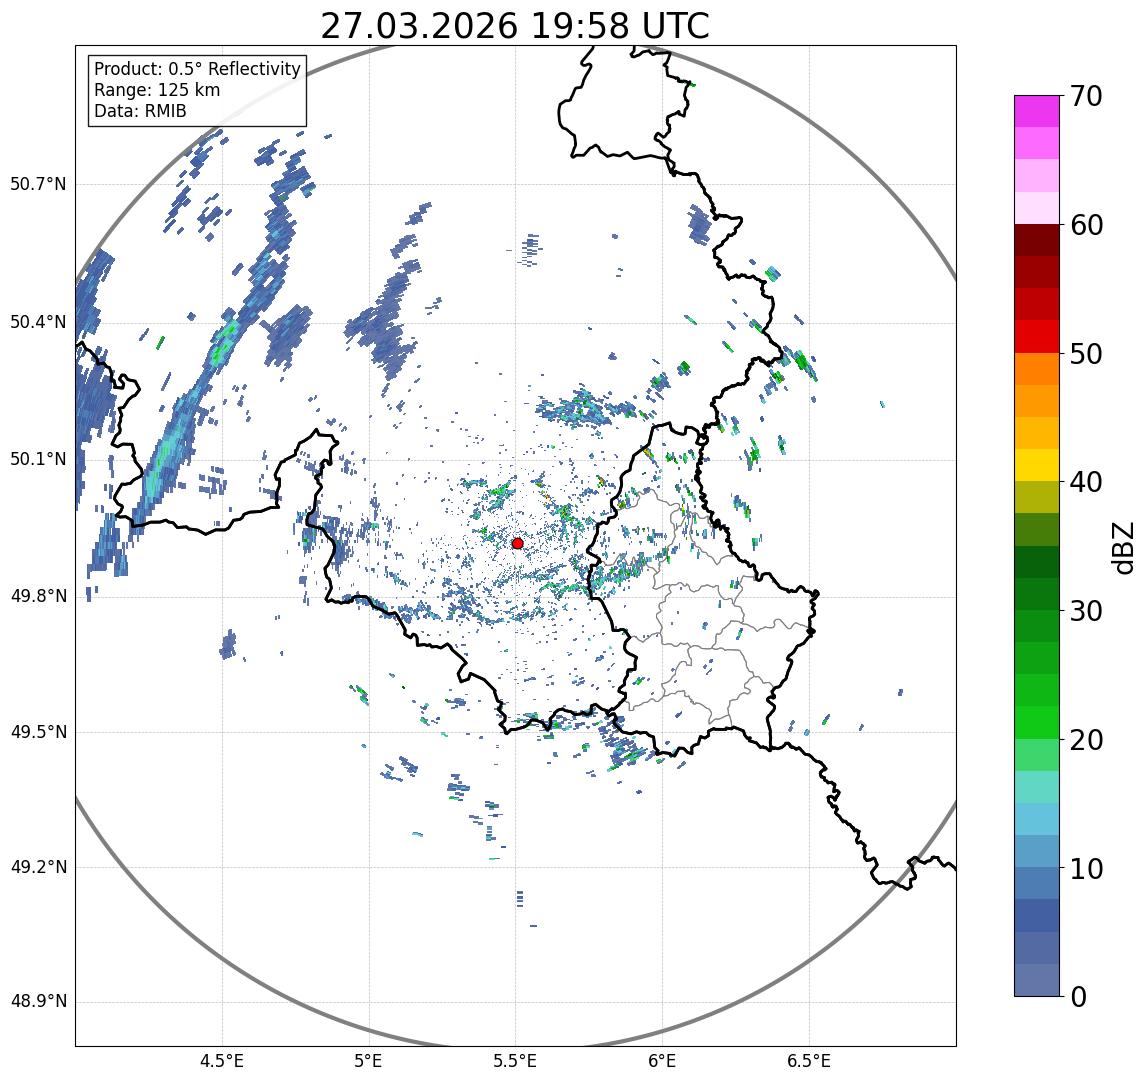
Task: Click the colorbar tick label 60
Action: (1086, 226)
